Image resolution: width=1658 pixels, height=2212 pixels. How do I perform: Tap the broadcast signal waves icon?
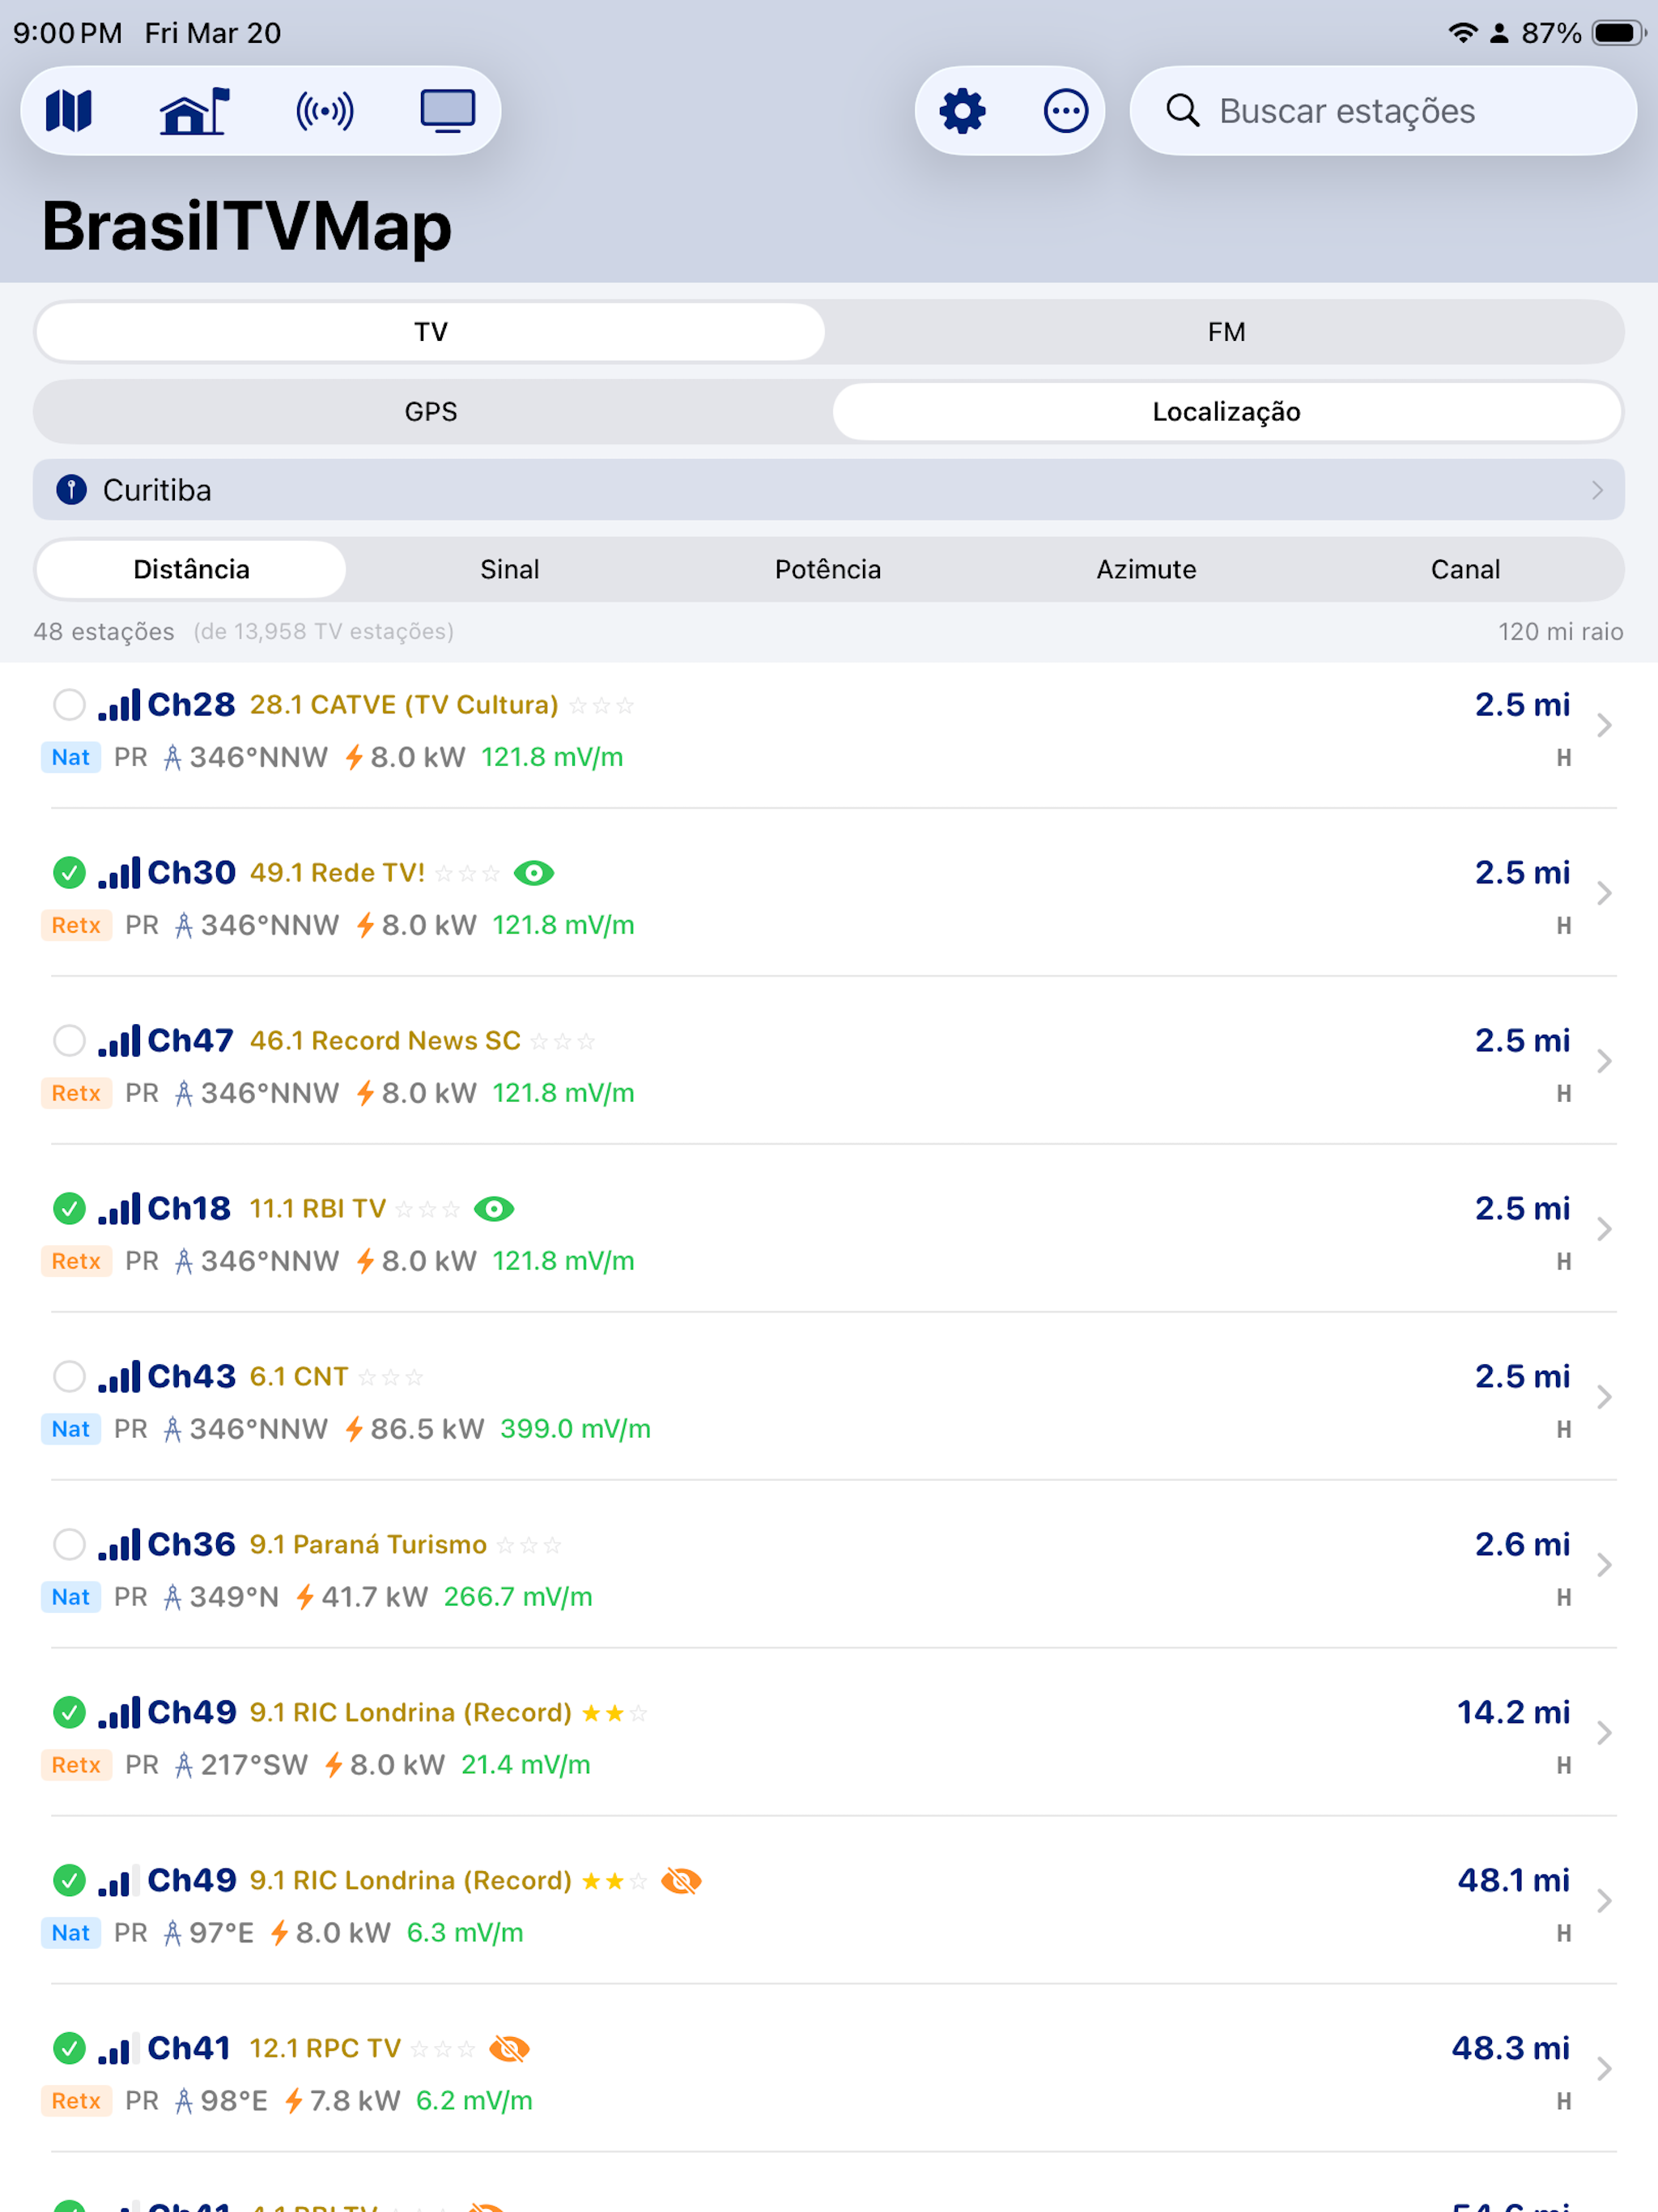324,111
